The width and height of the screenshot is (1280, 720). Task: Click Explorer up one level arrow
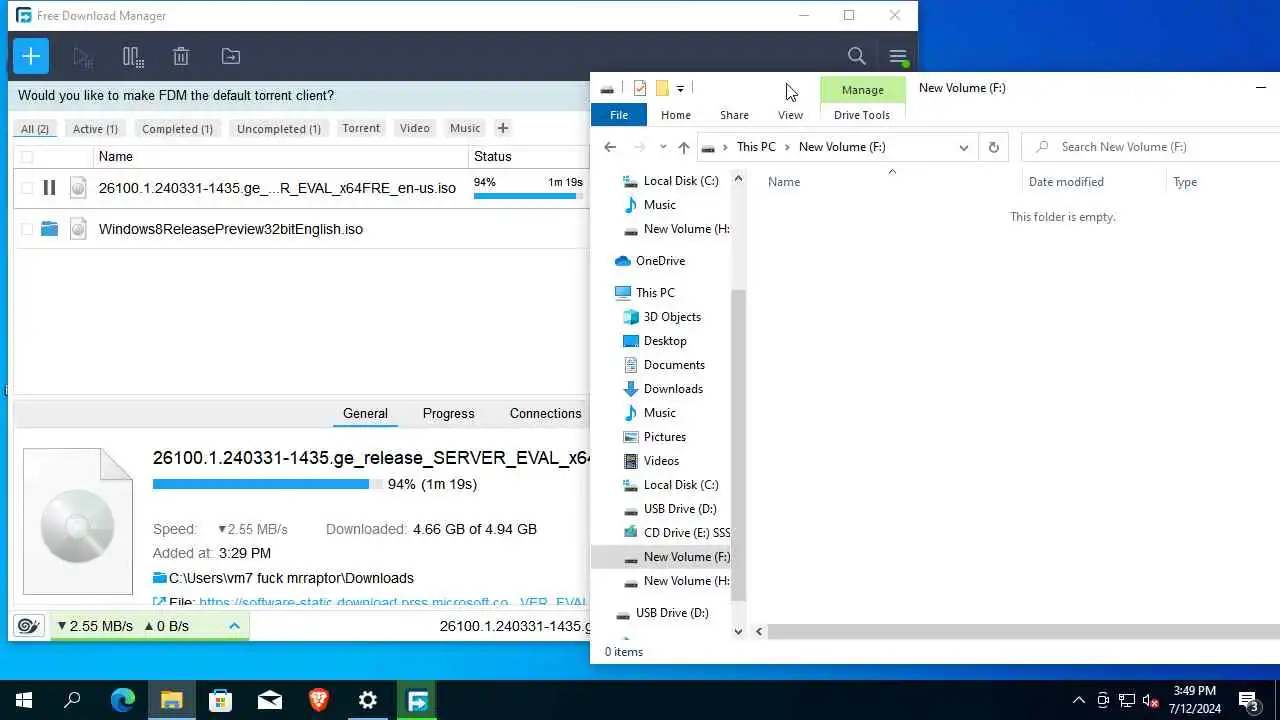click(683, 147)
